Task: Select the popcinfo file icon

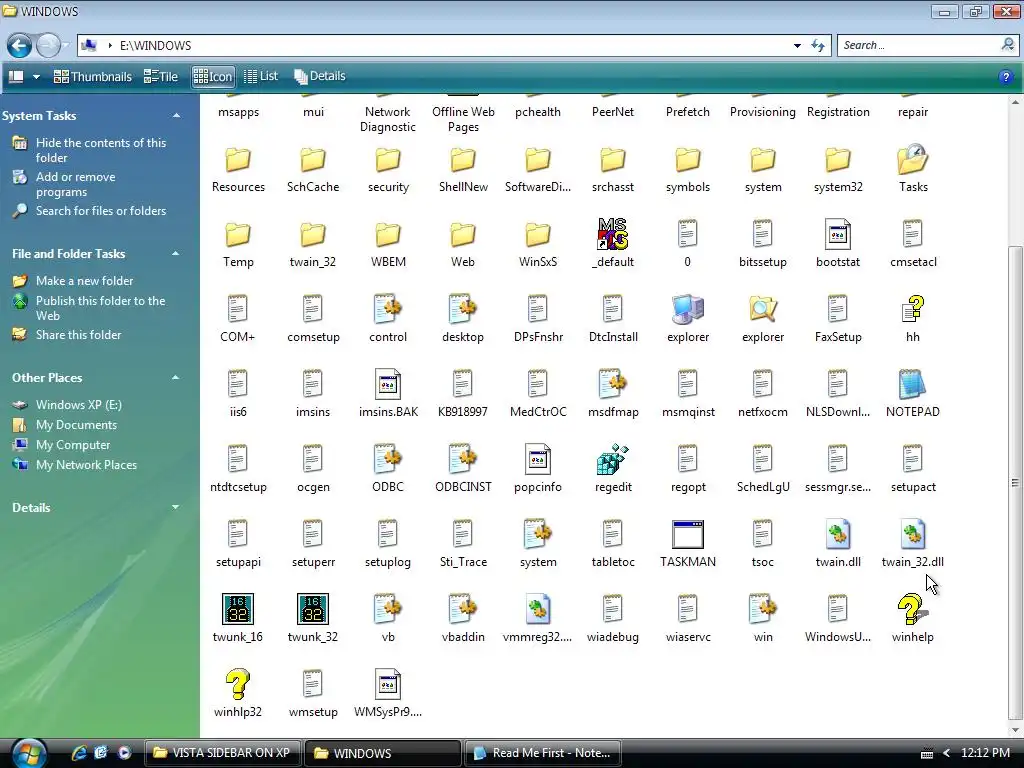Action: (537, 460)
